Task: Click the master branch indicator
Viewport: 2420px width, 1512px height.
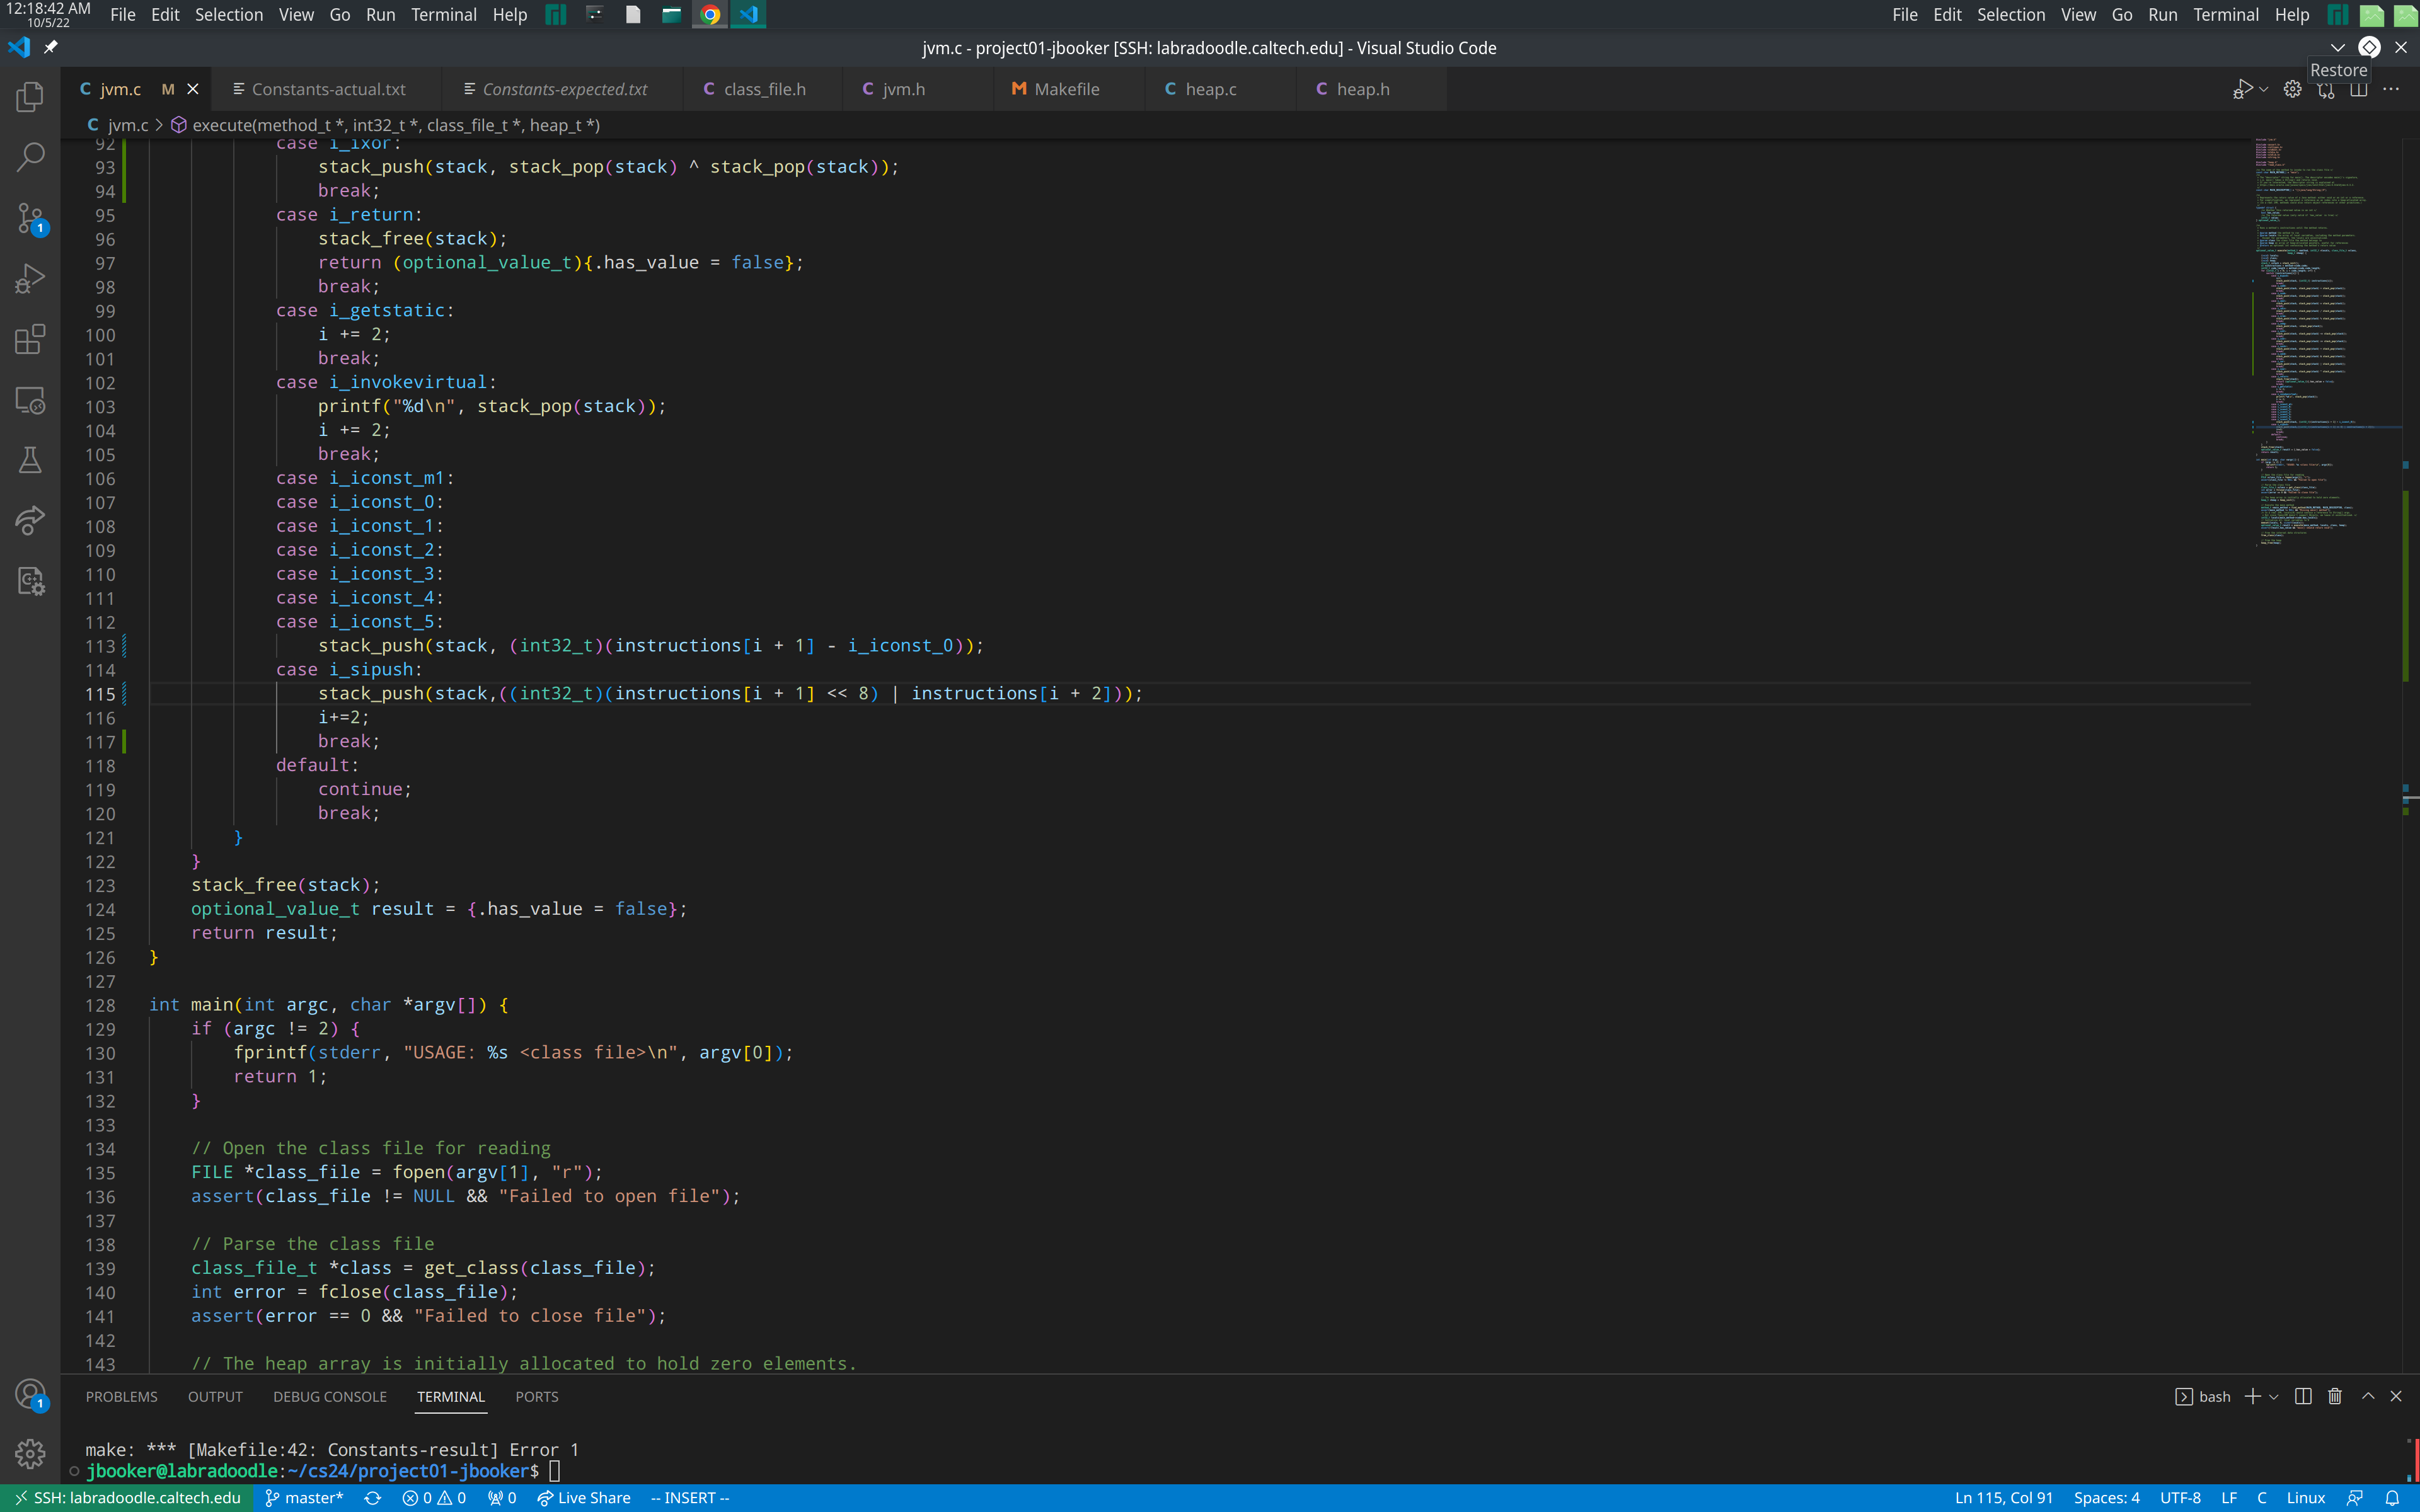Action: (x=304, y=1497)
